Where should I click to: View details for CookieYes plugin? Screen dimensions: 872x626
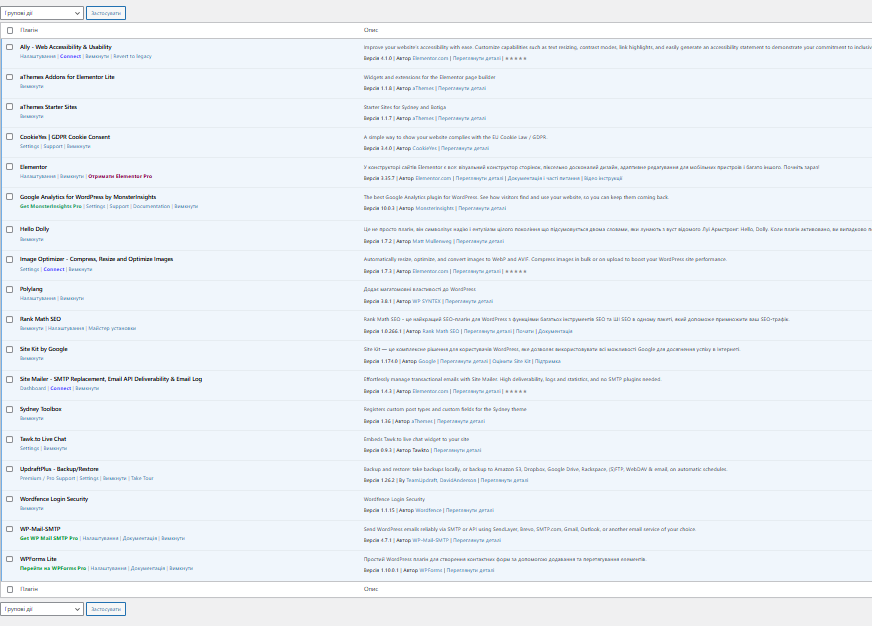click(x=465, y=148)
